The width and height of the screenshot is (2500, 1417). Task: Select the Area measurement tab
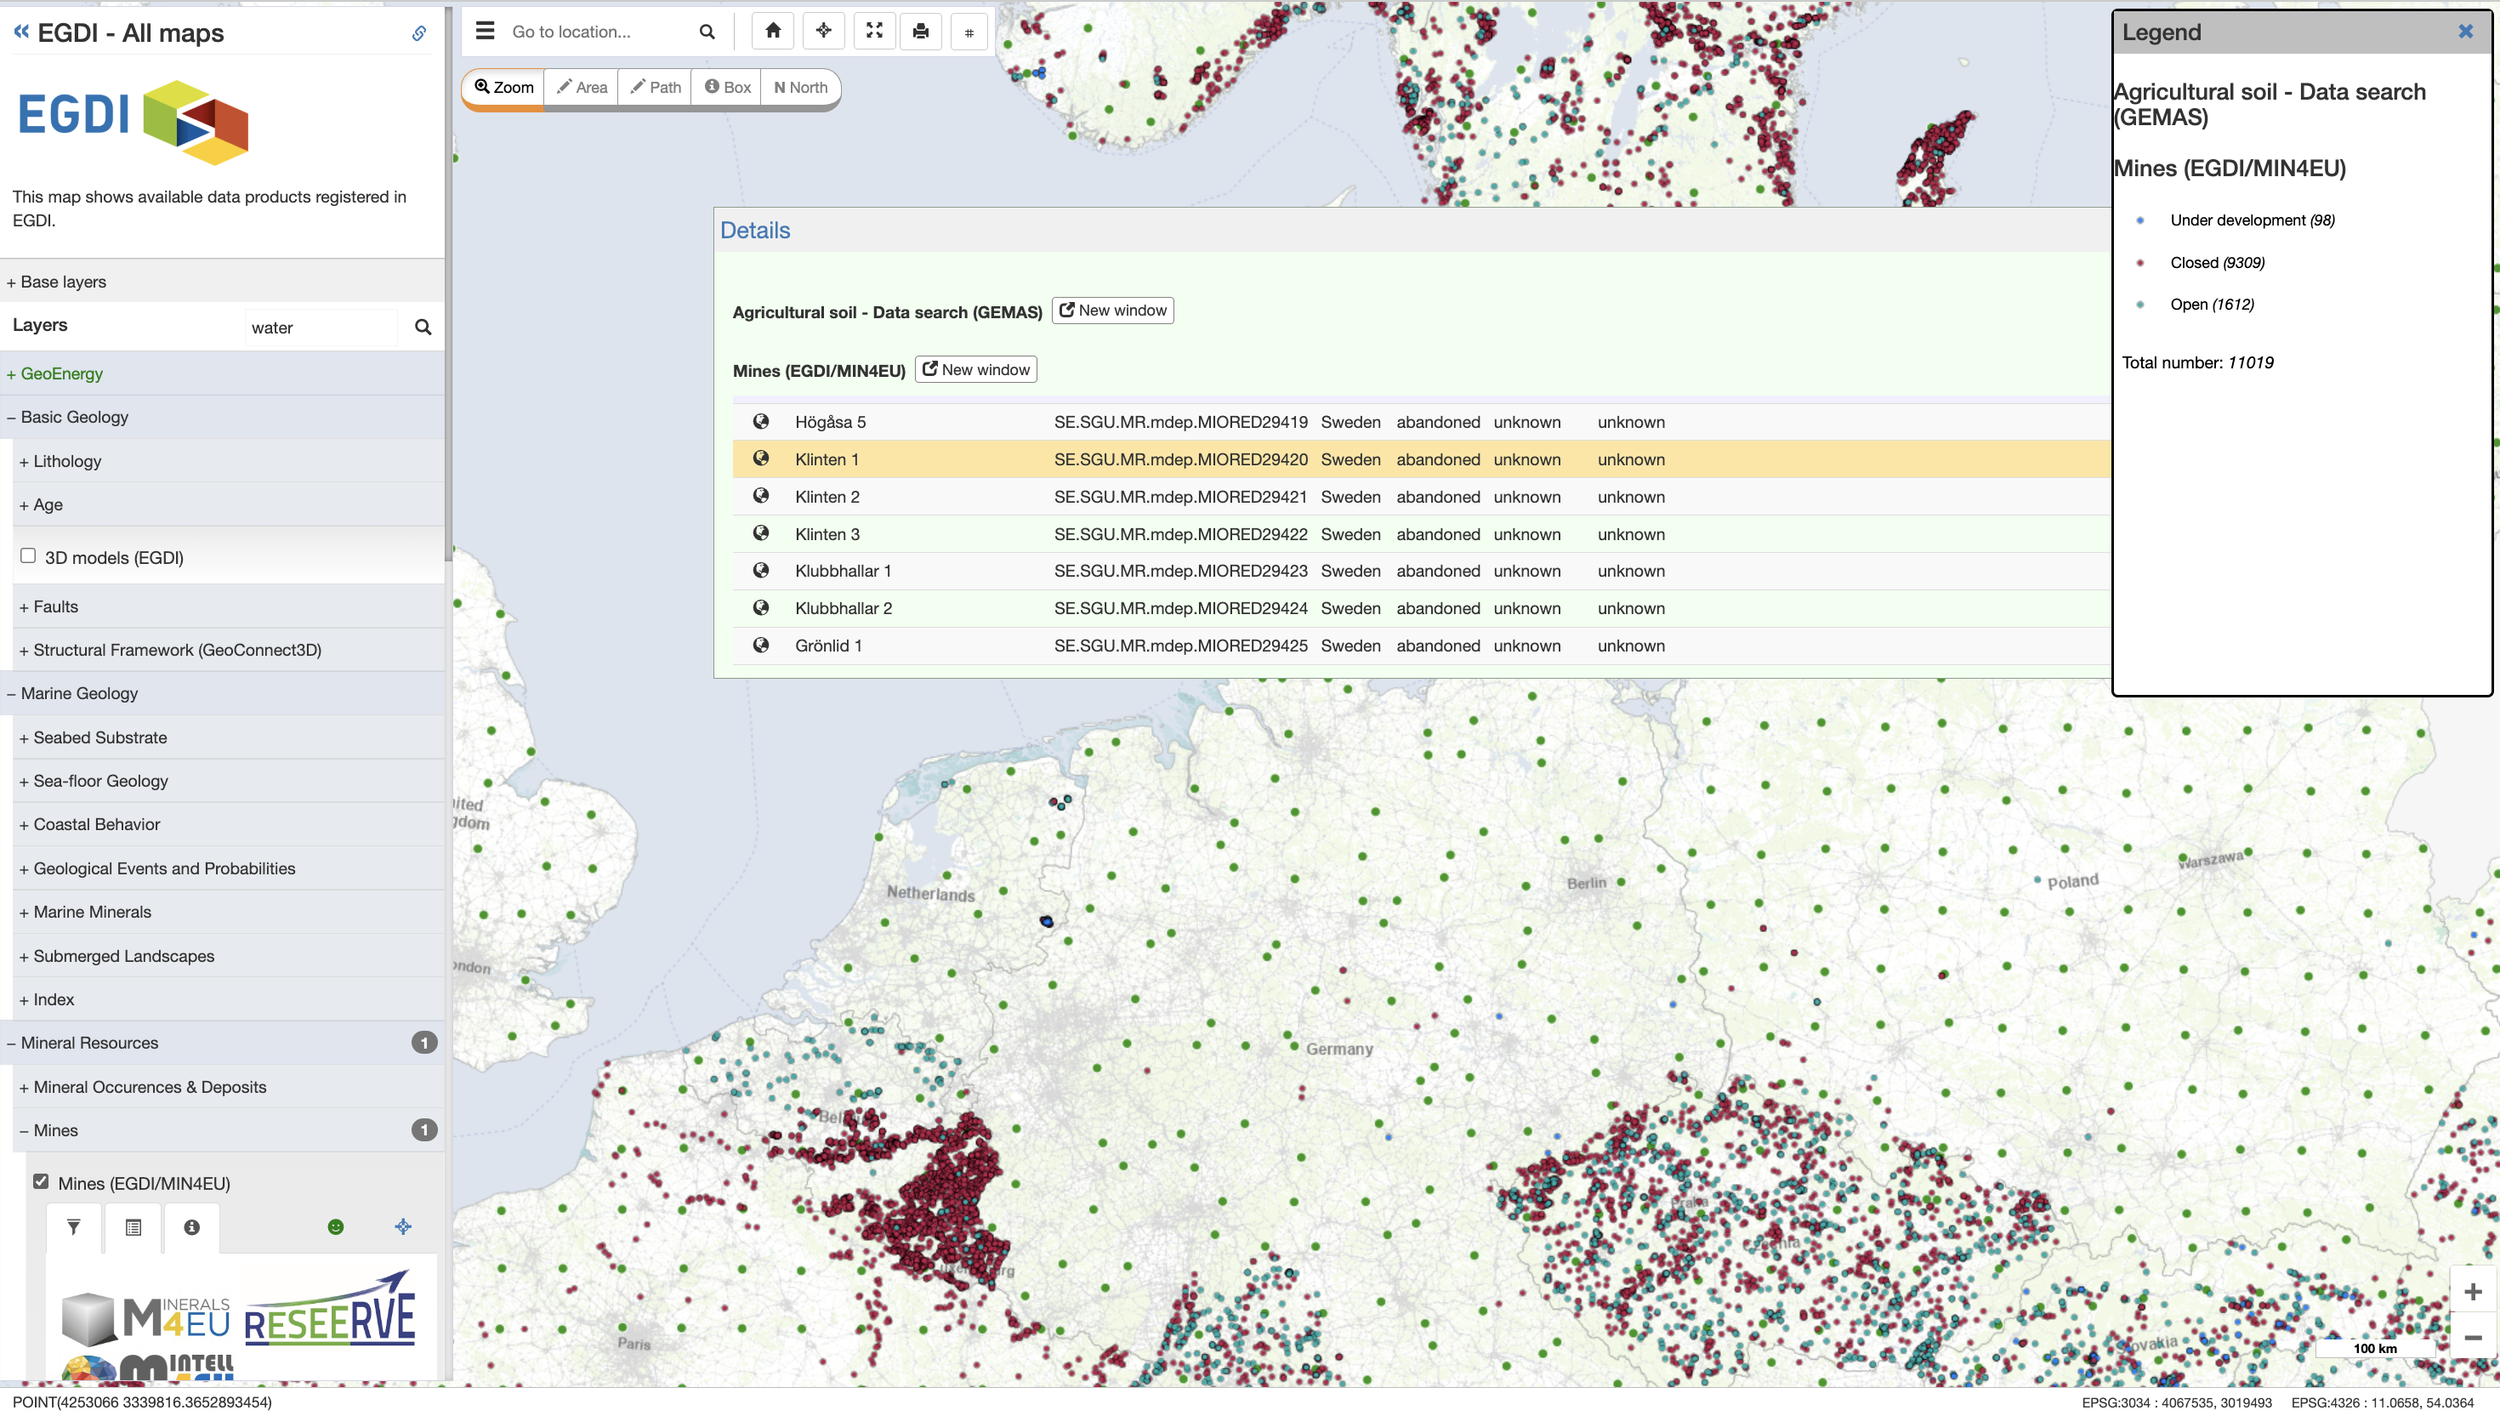[x=582, y=88]
